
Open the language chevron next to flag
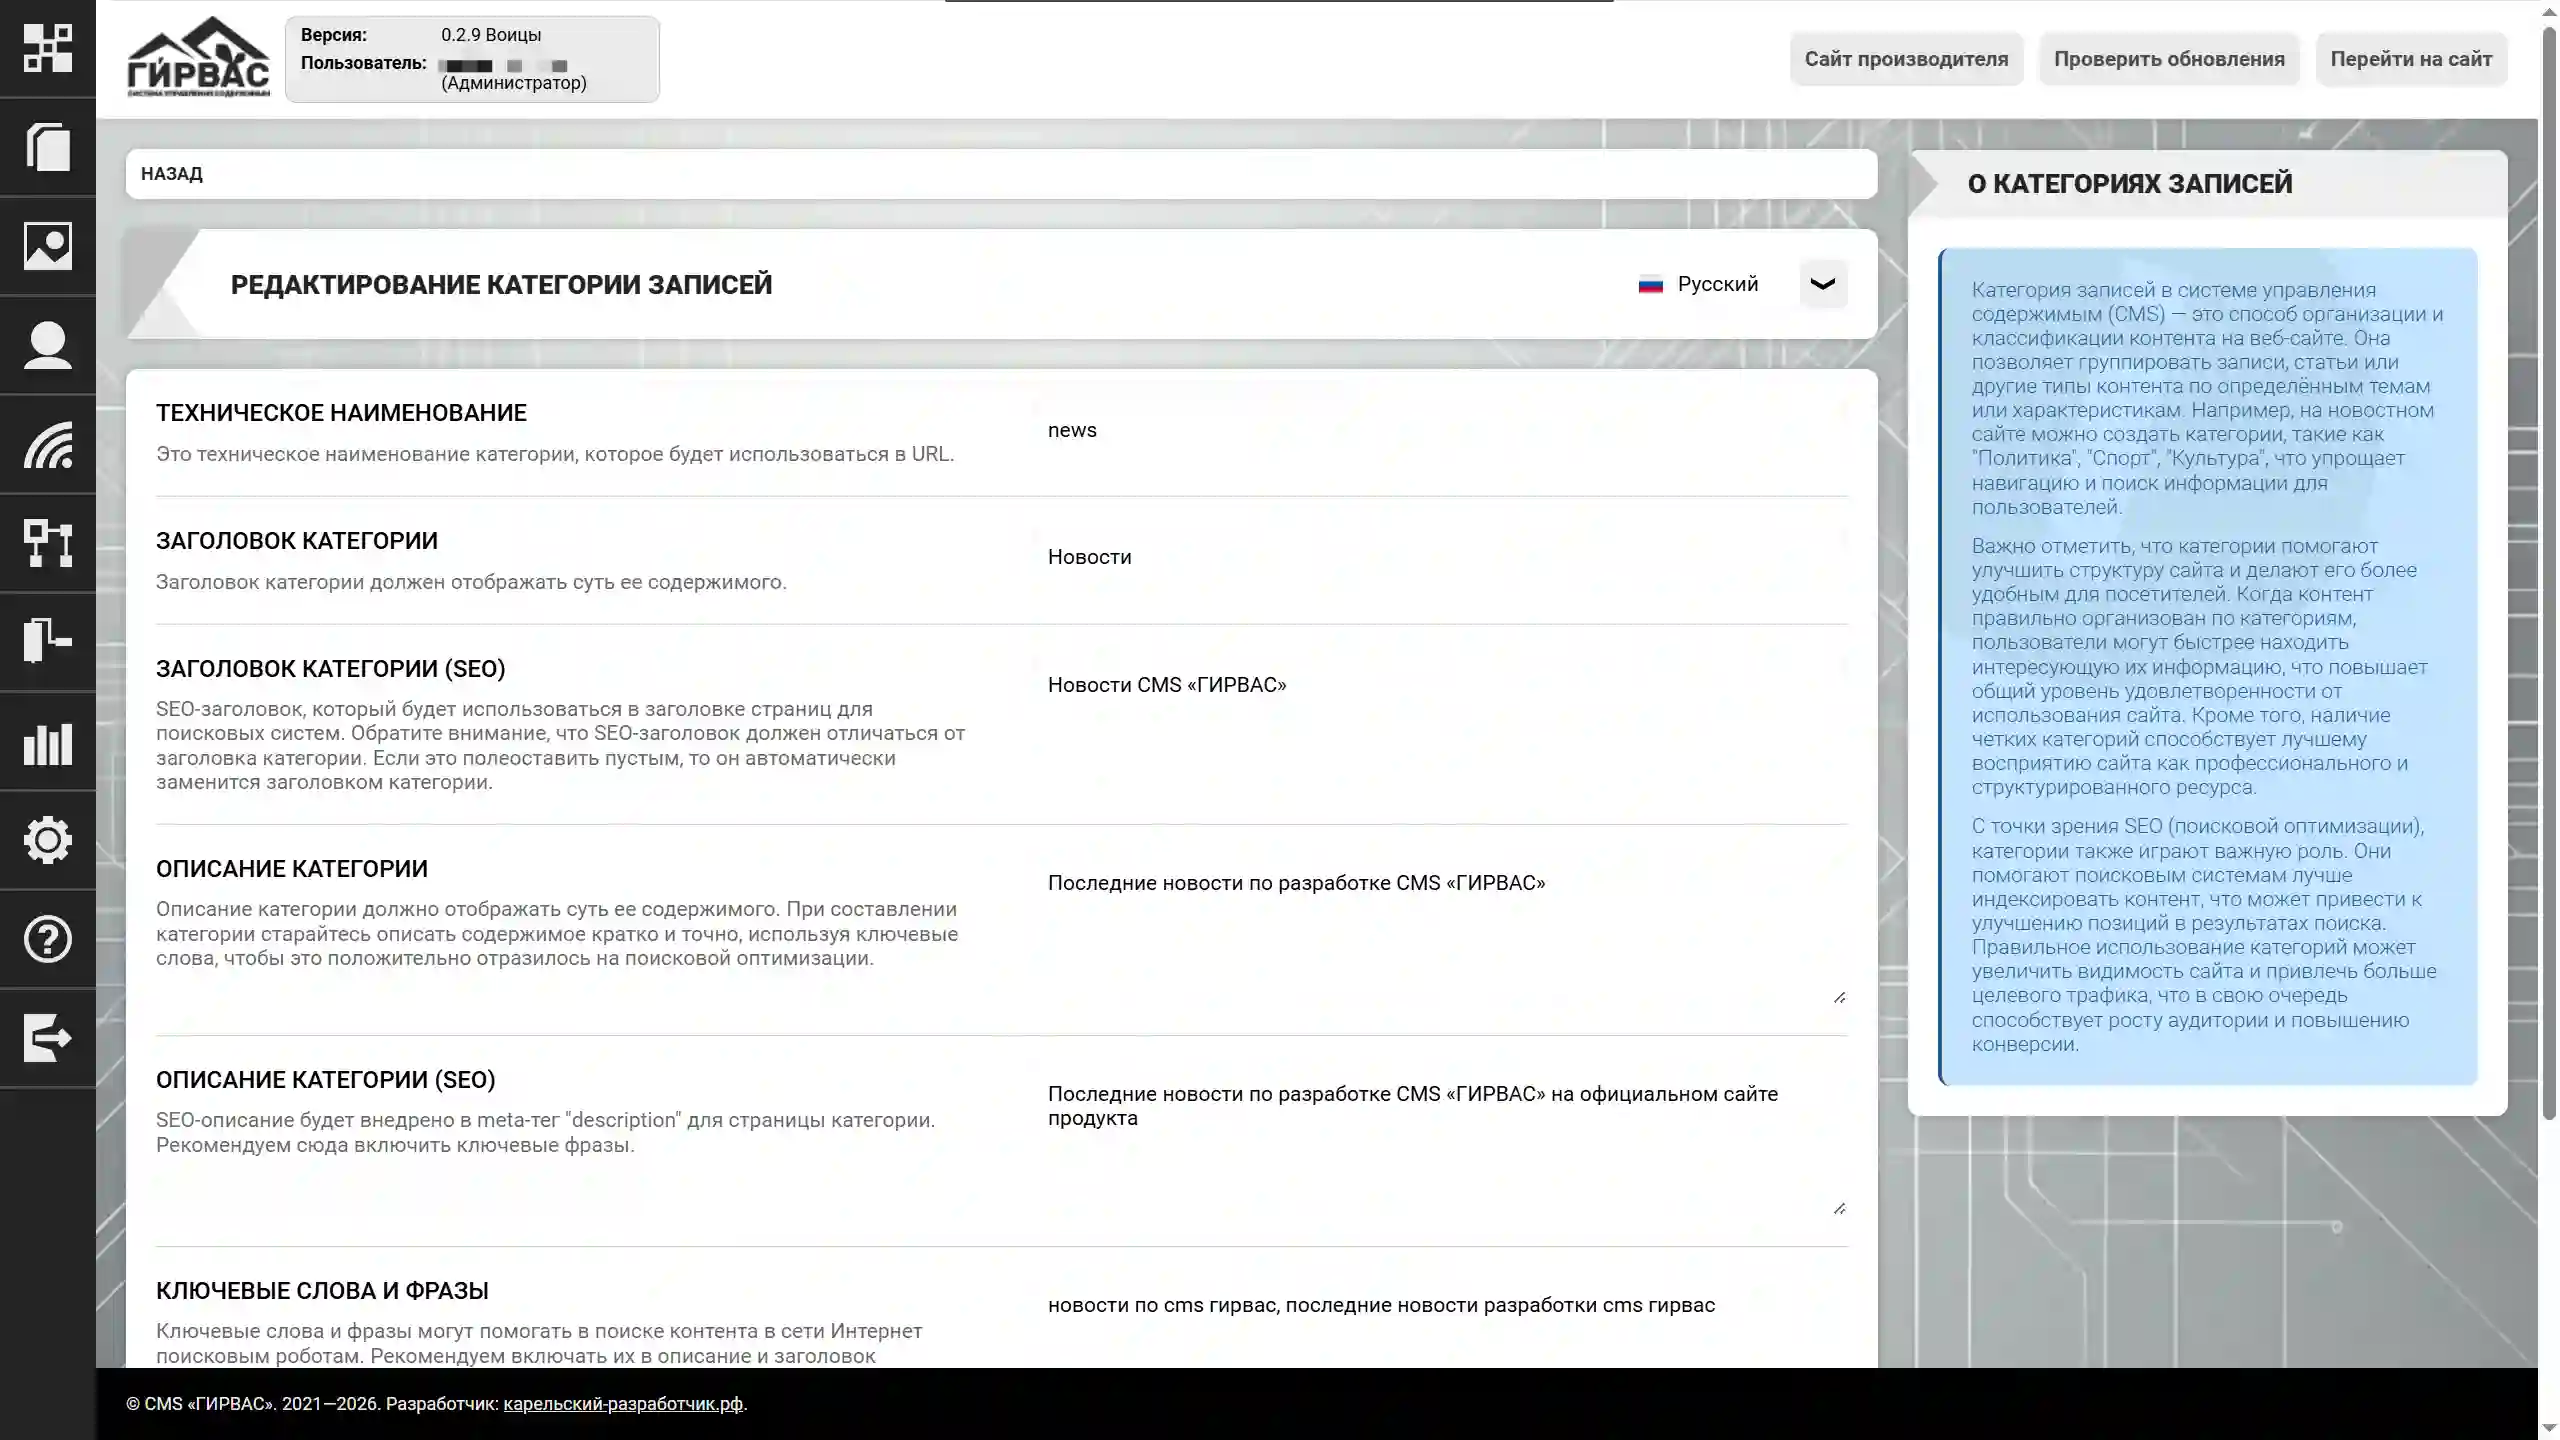[x=1822, y=284]
